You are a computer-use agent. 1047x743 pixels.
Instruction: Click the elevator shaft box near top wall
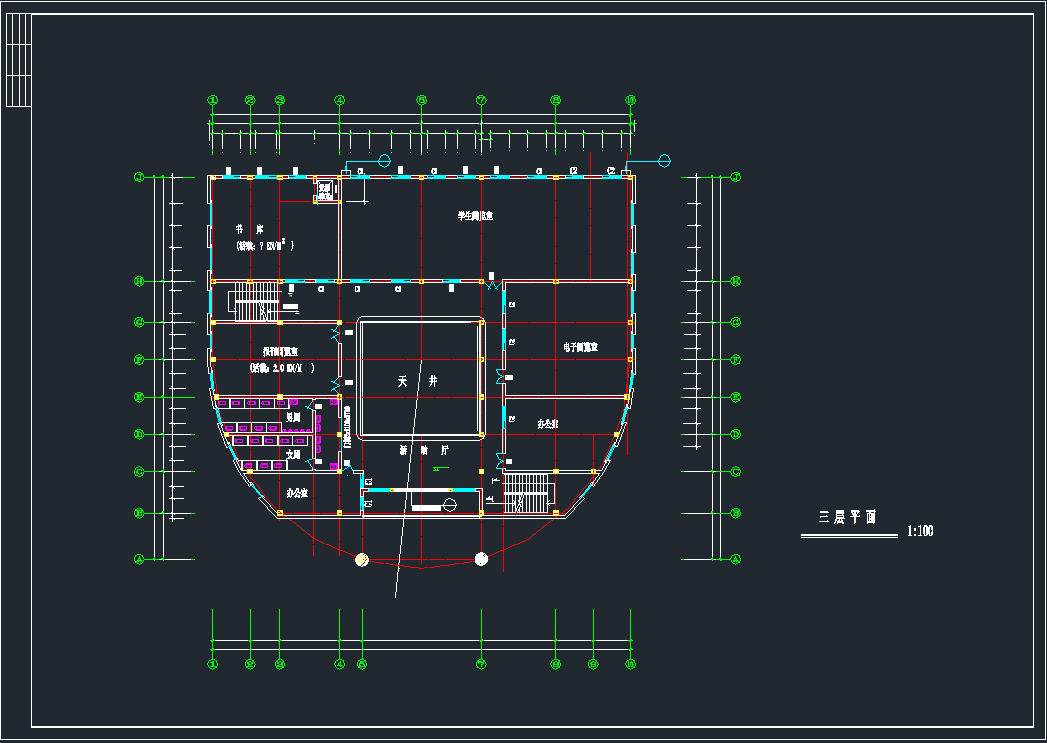click(324, 190)
